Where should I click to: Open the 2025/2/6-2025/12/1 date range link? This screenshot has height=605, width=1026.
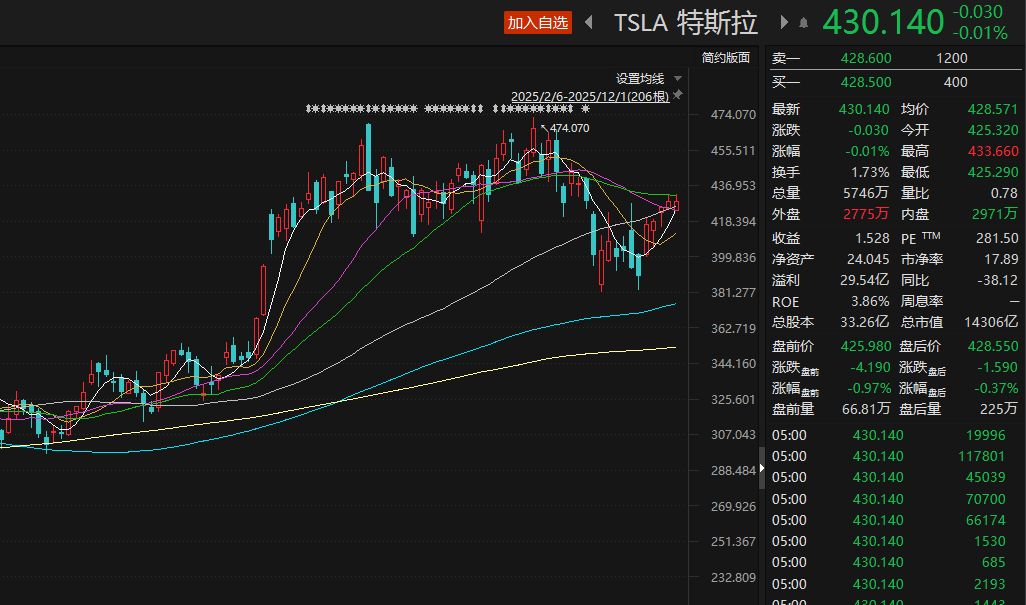point(589,96)
